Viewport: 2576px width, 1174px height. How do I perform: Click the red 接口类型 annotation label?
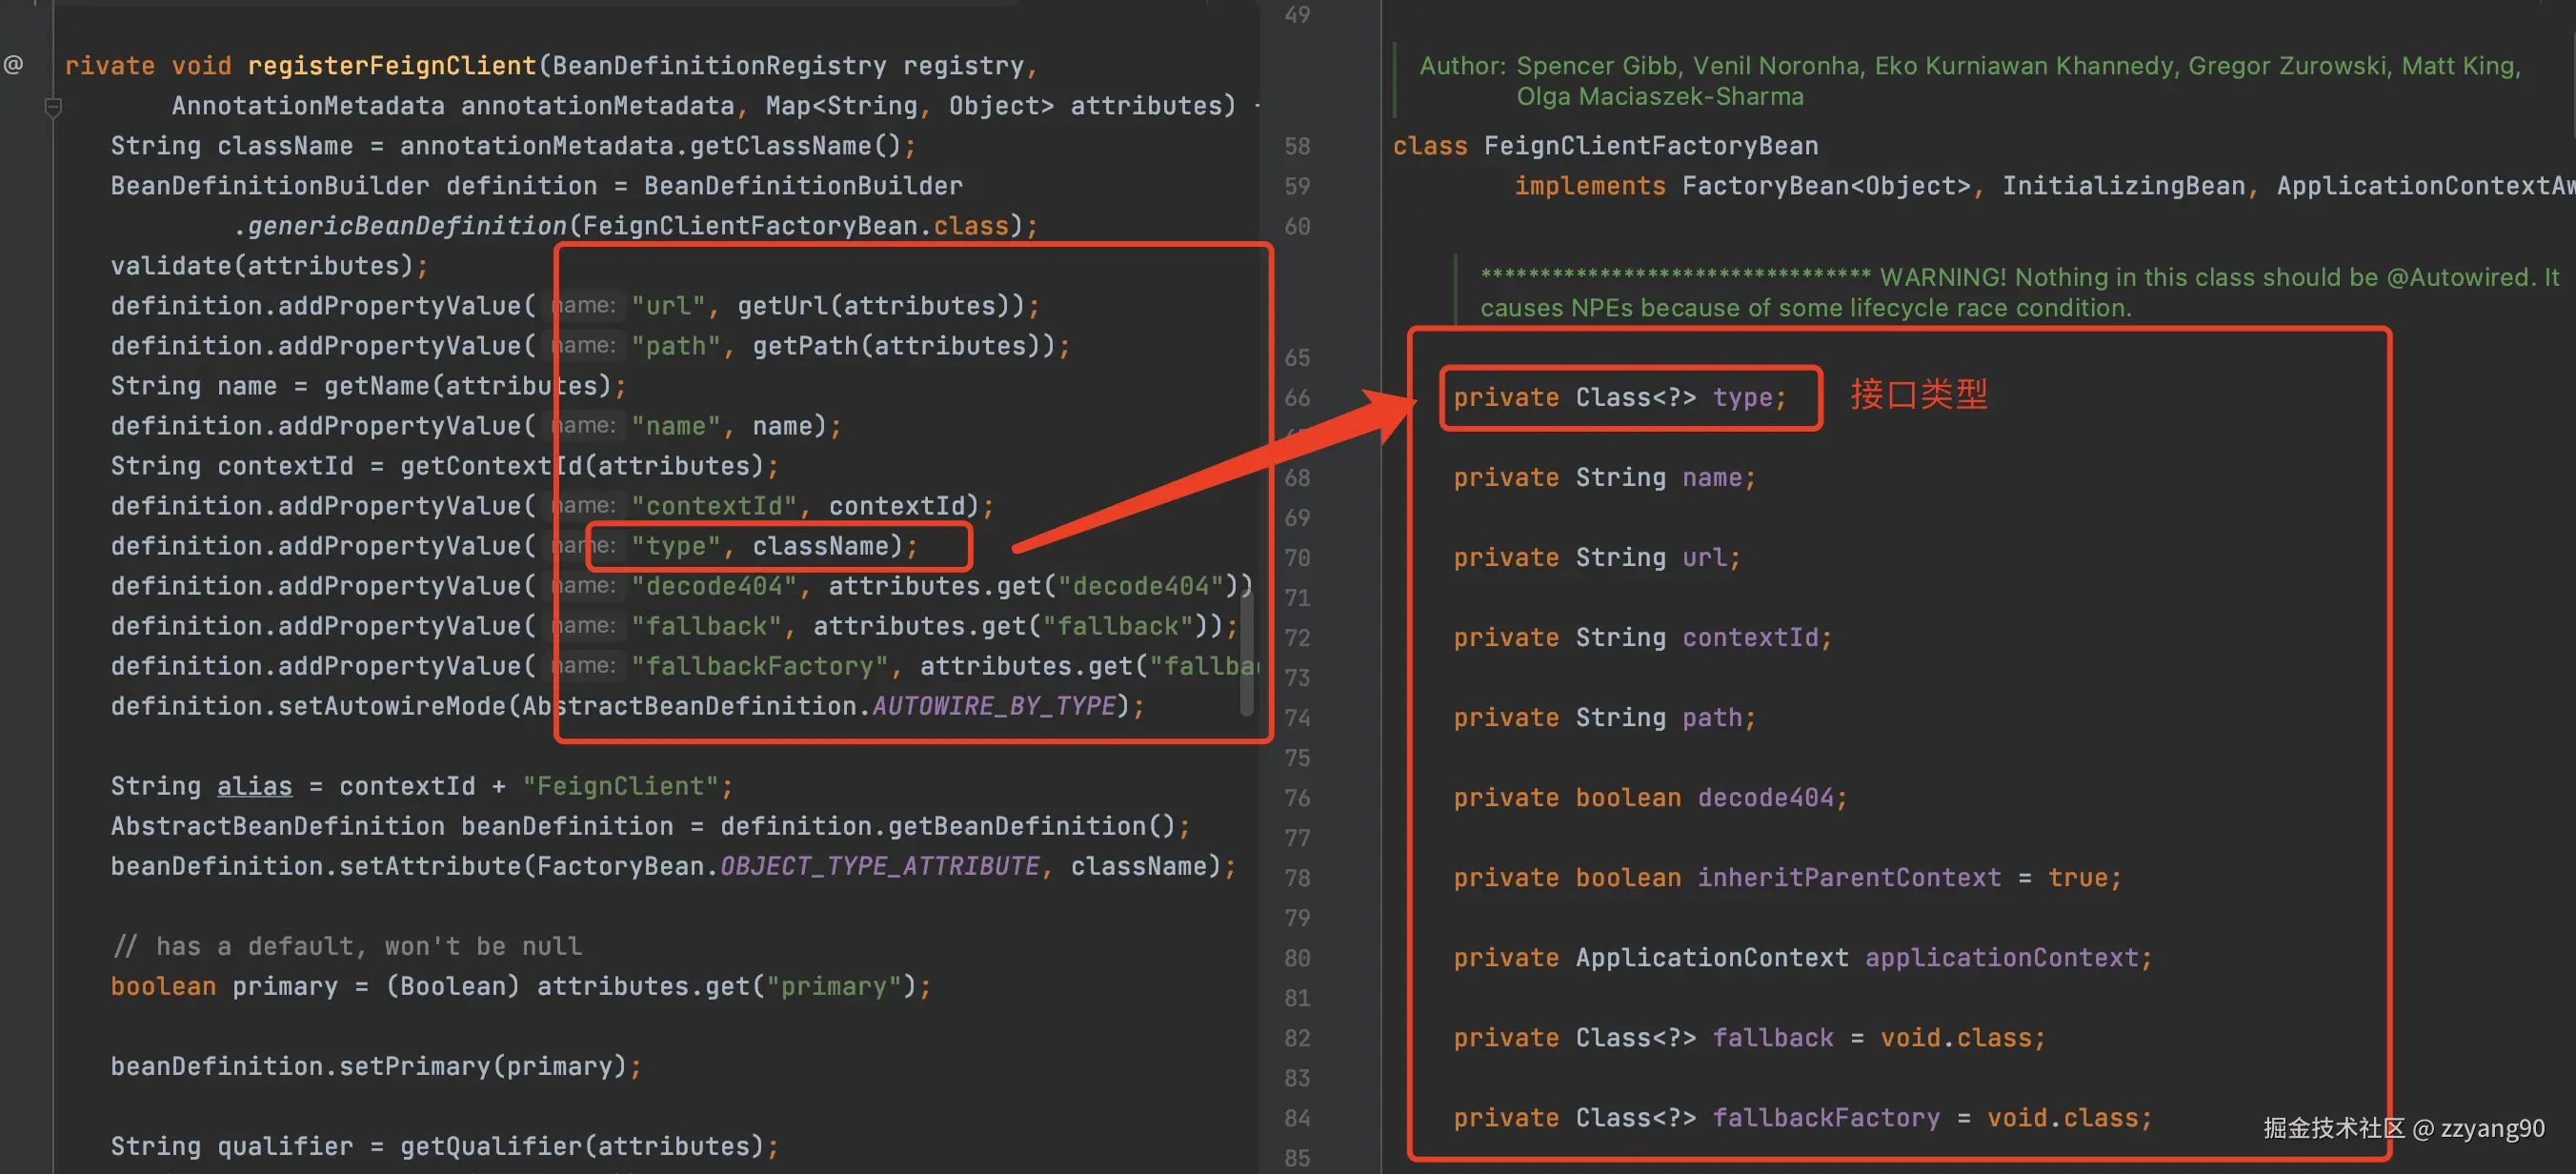click(x=1918, y=395)
